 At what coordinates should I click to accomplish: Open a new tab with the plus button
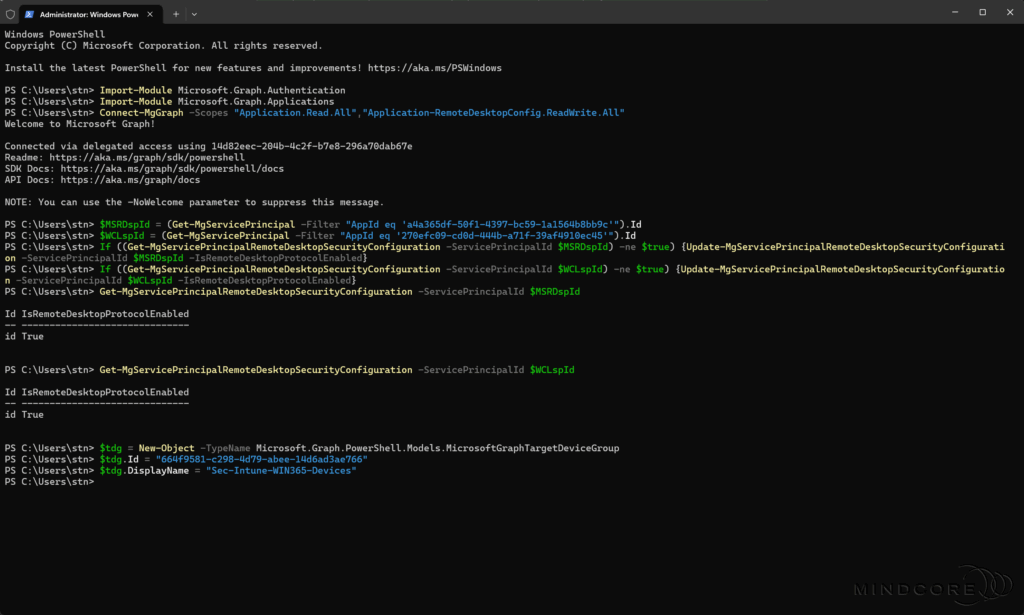[x=176, y=14]
